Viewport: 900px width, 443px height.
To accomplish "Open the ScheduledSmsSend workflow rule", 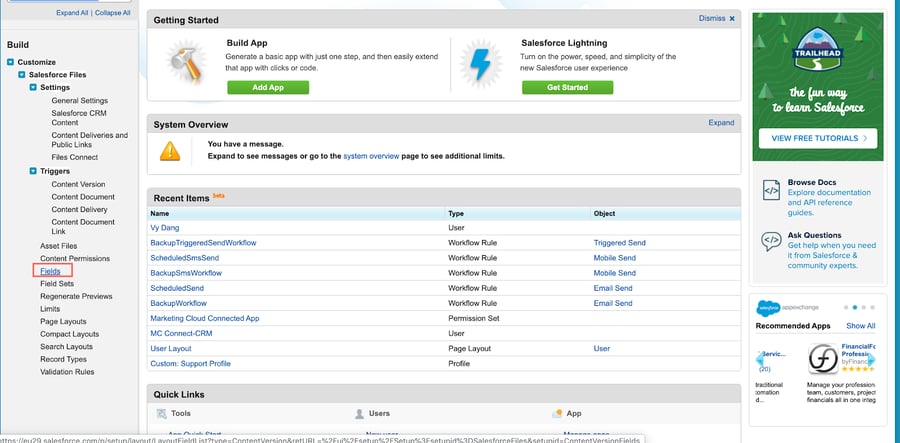I will pos(184,258).
